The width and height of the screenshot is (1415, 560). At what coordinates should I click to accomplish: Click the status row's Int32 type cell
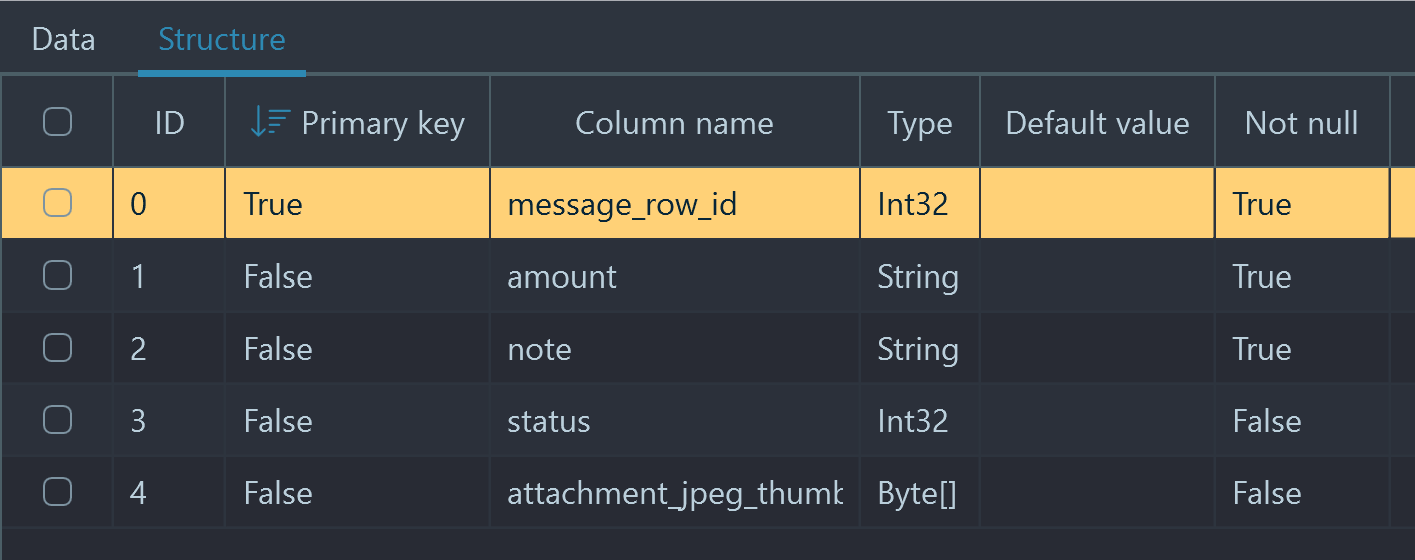pos(913,421)
